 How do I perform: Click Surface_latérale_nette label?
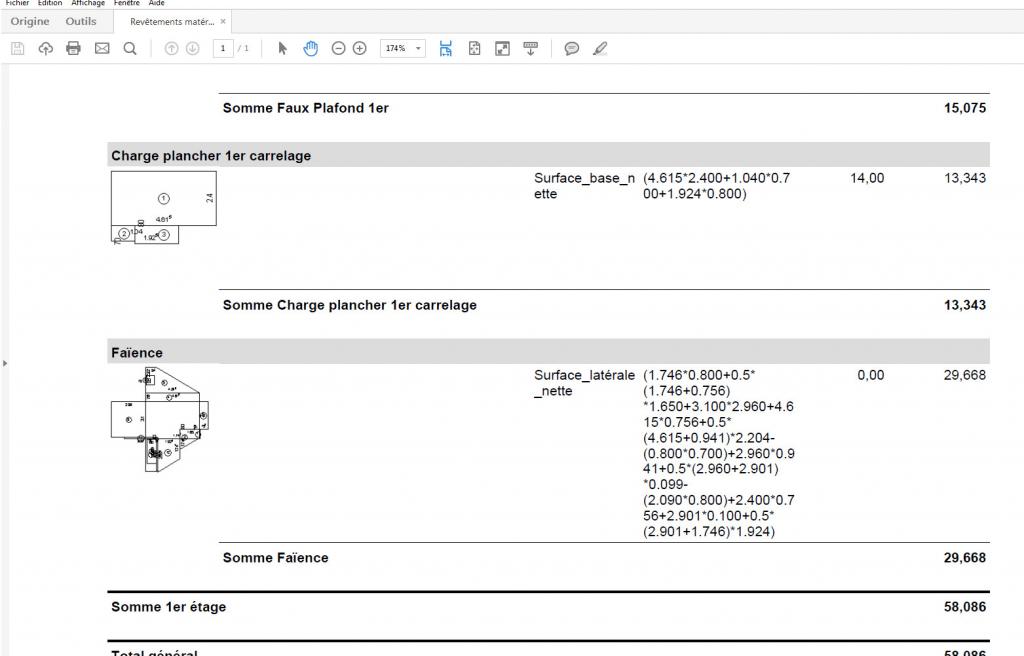point(584,383)
